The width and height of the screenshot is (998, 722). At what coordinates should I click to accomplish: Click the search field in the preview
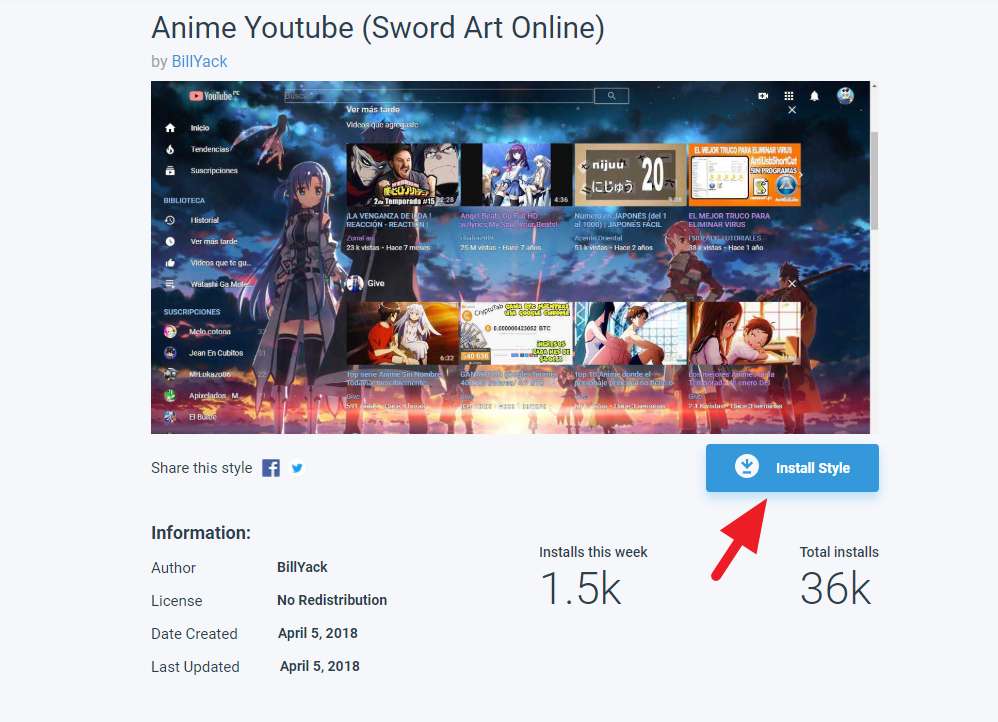[x=438, y=96]
